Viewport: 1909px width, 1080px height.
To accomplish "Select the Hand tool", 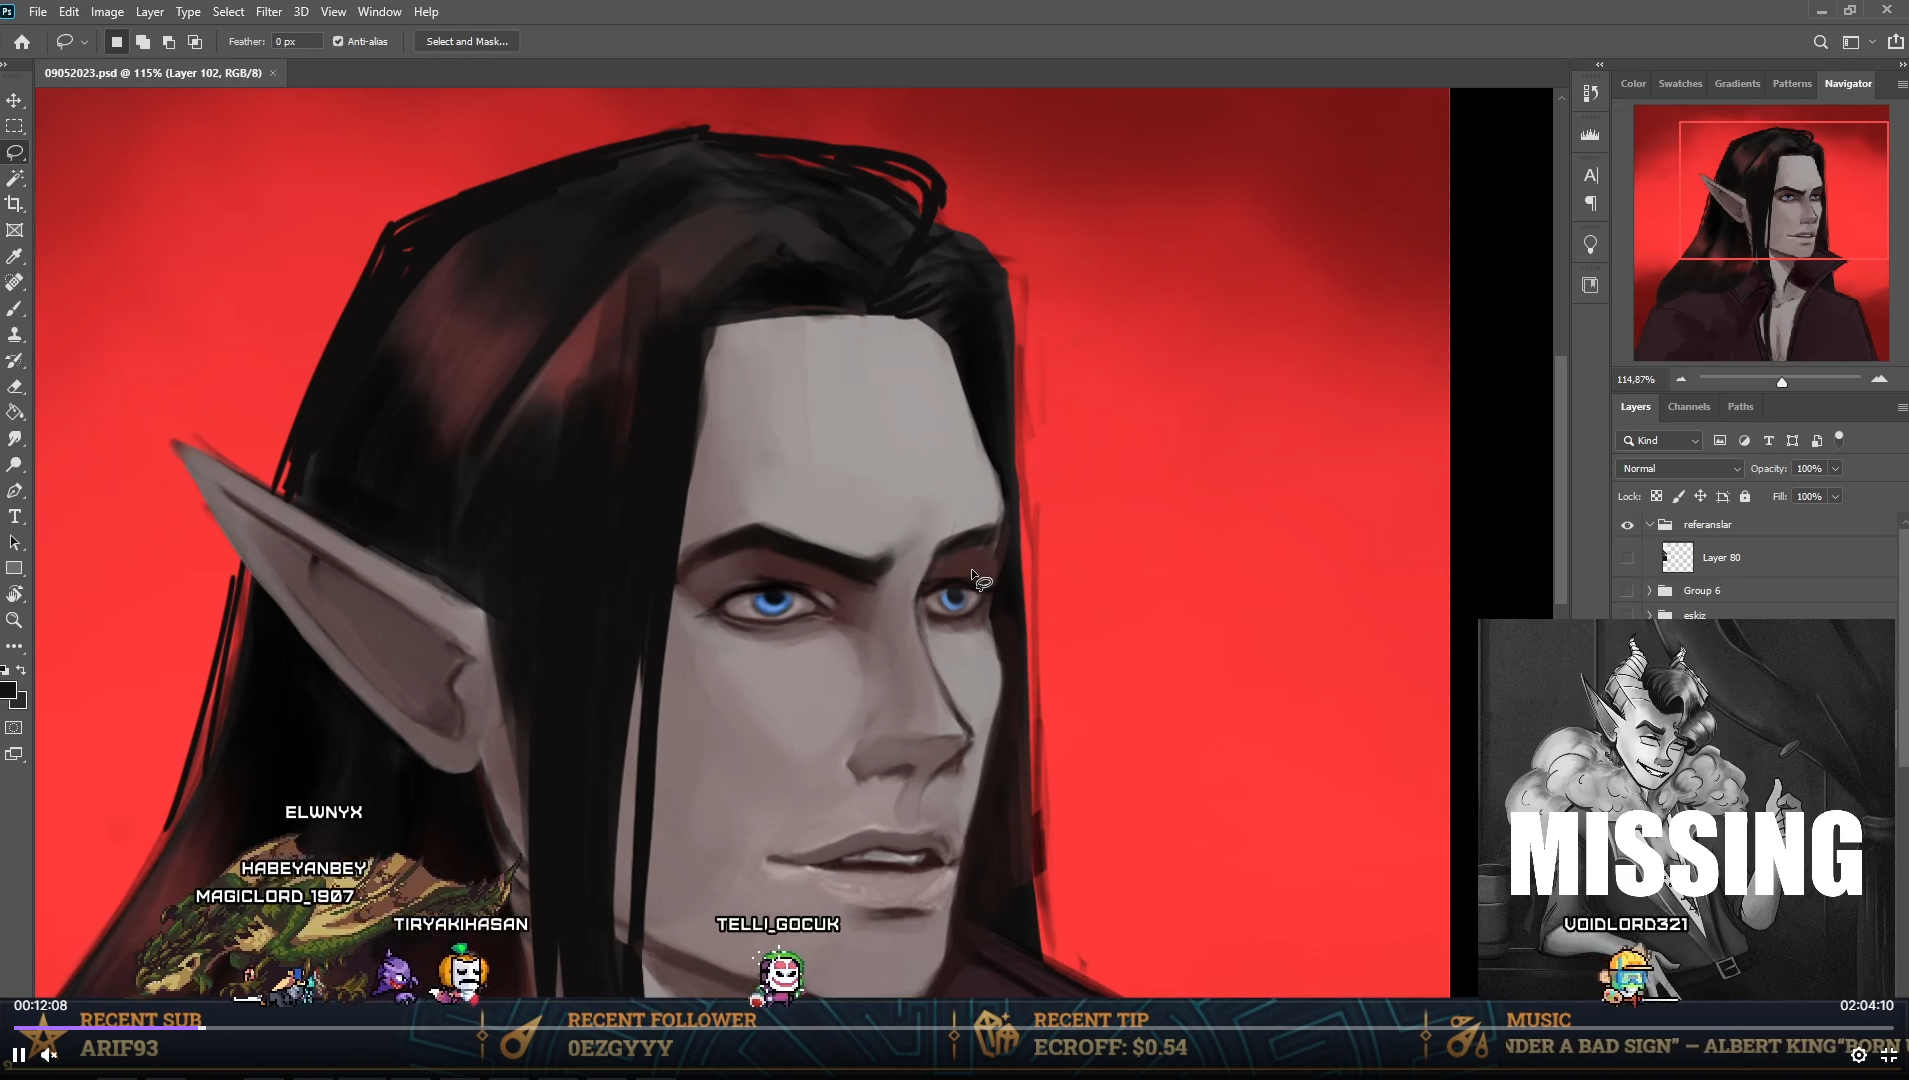I will coord(14,594).
